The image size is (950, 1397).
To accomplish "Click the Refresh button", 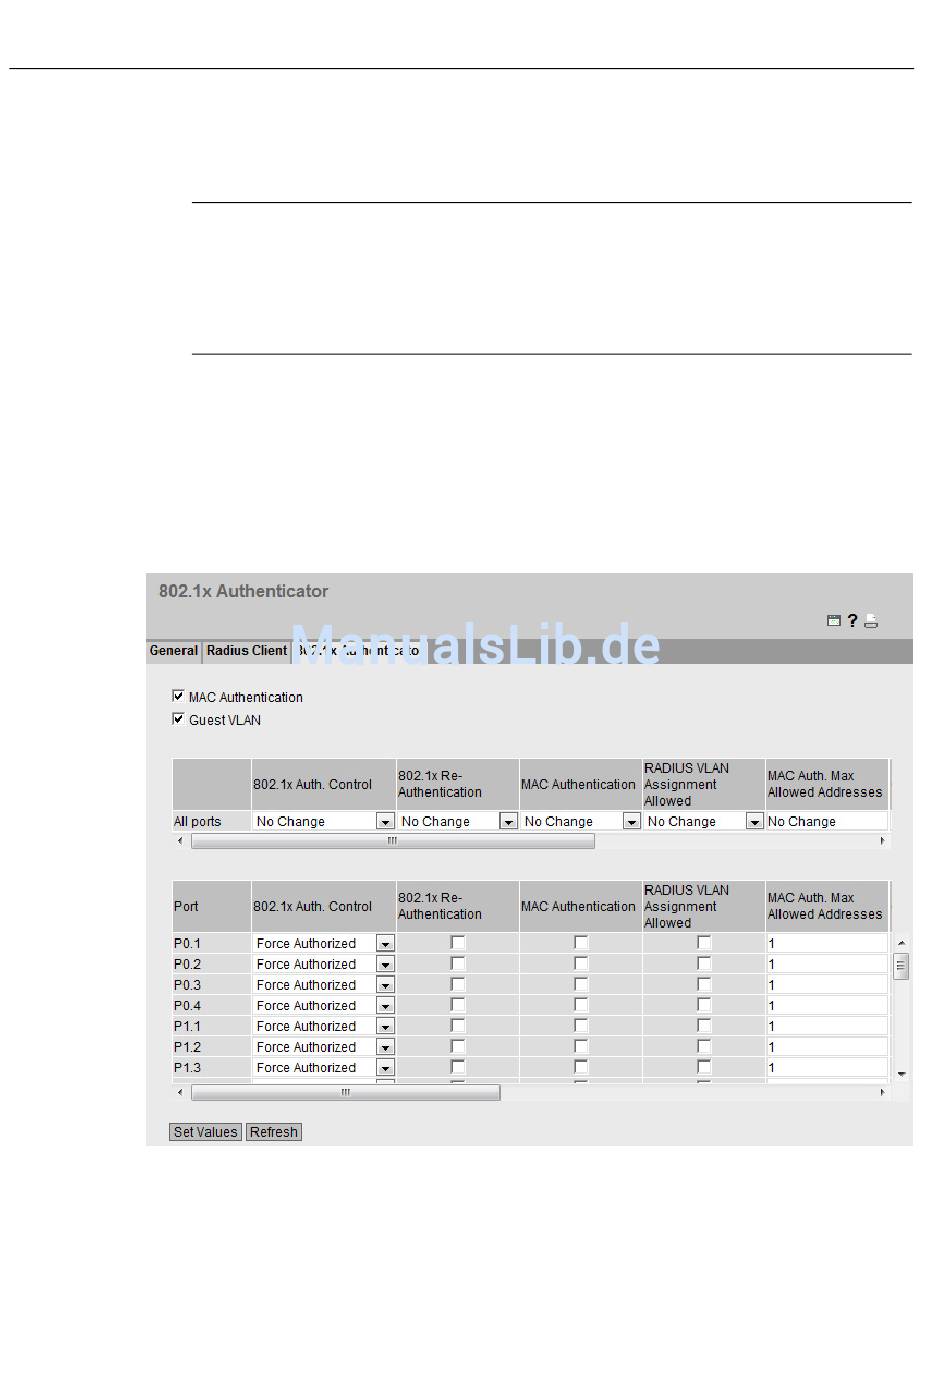I will tap(274, 1132).
